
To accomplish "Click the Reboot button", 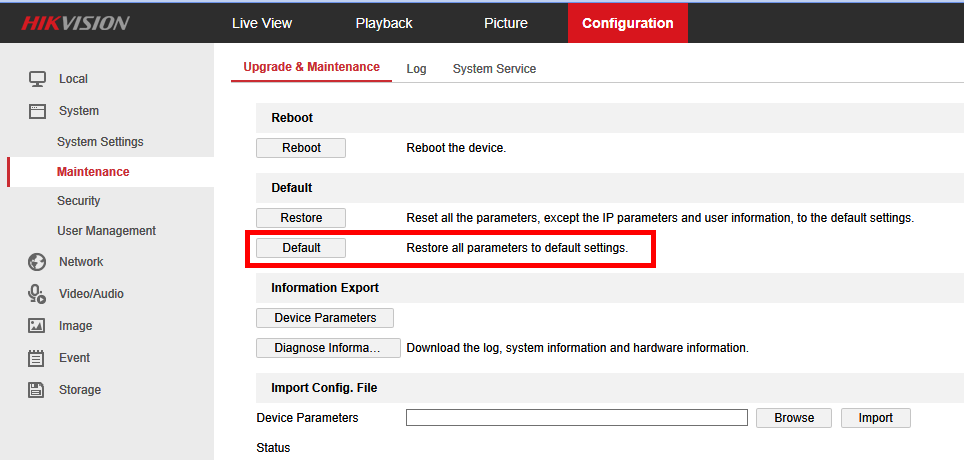I will [301, 148].
